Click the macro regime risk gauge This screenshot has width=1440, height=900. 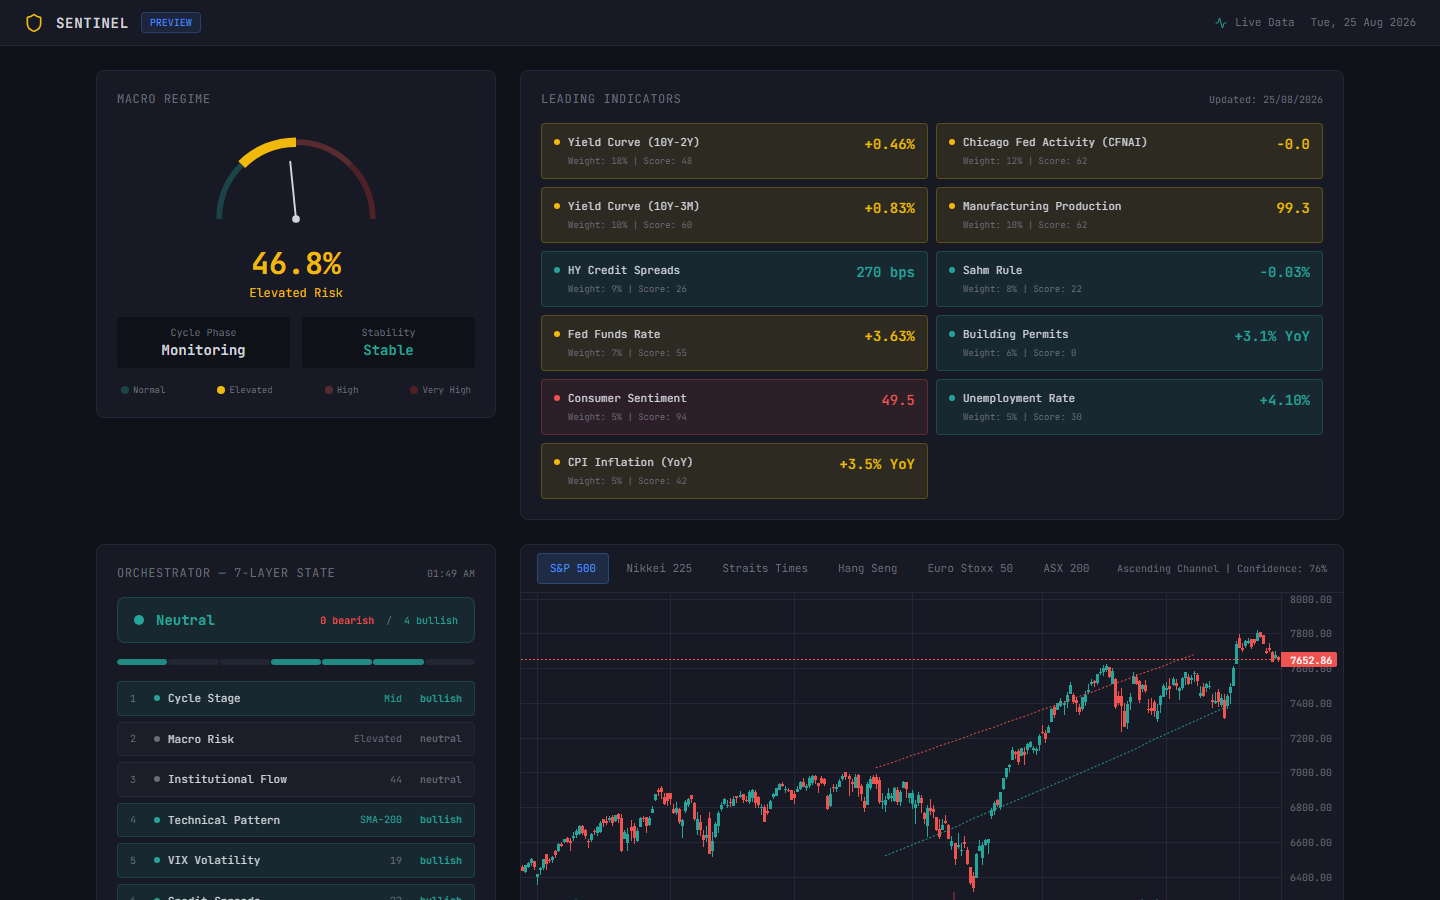[x=296, y=180]
